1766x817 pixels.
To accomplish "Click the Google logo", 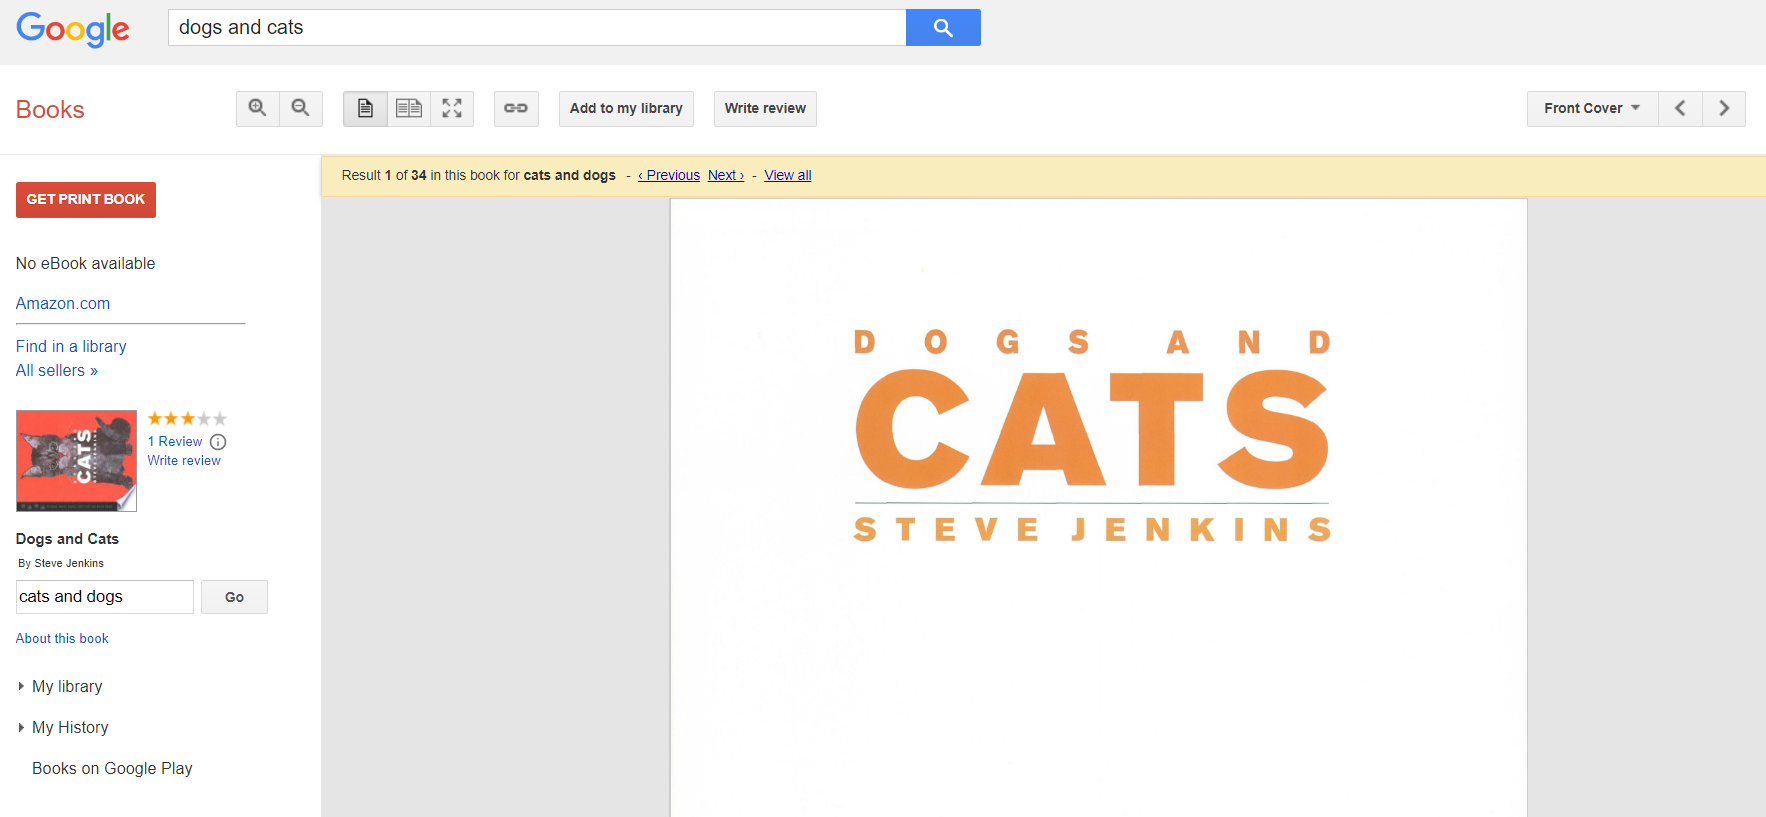I will 73,29.
